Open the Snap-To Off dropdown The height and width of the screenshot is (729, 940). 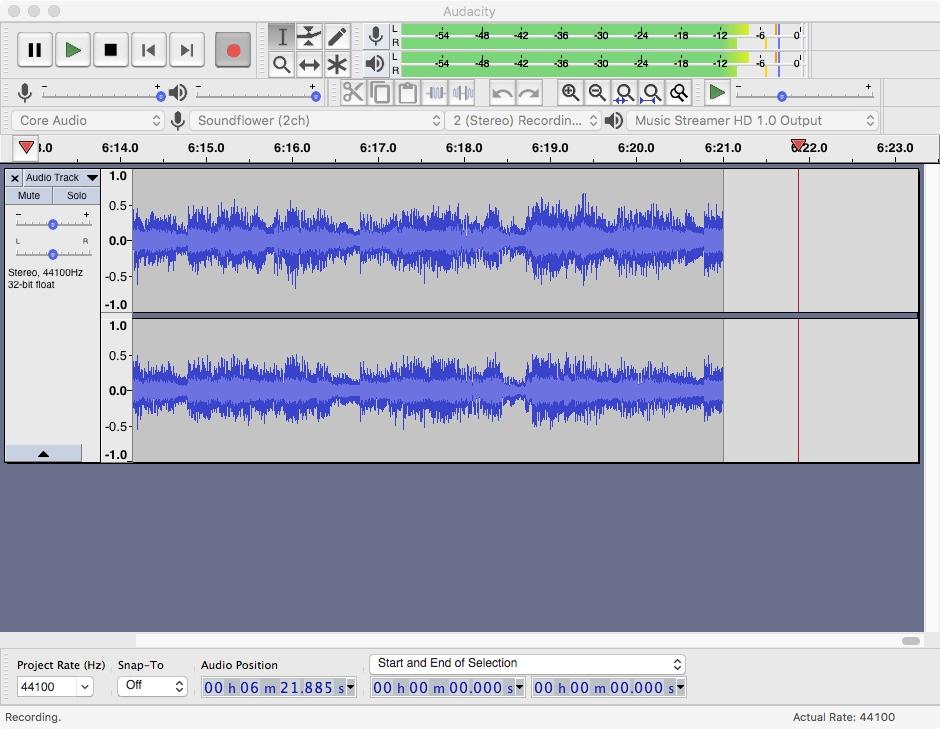pyautogui.click(x=152, y=686)
